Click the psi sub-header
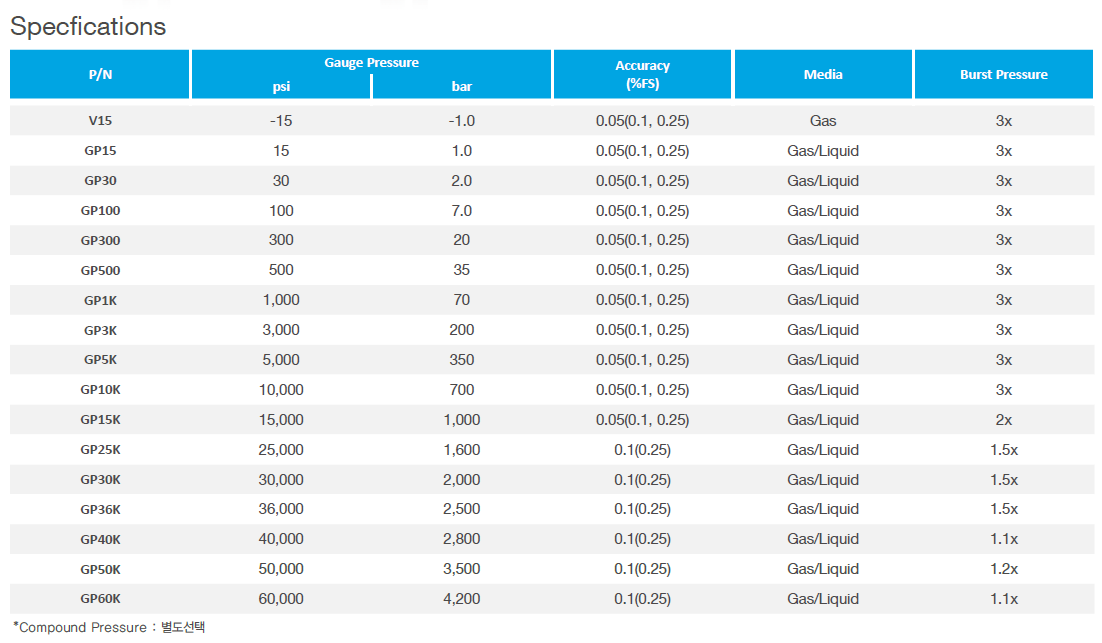This screenshot has width=1102, height=643. 281,86
